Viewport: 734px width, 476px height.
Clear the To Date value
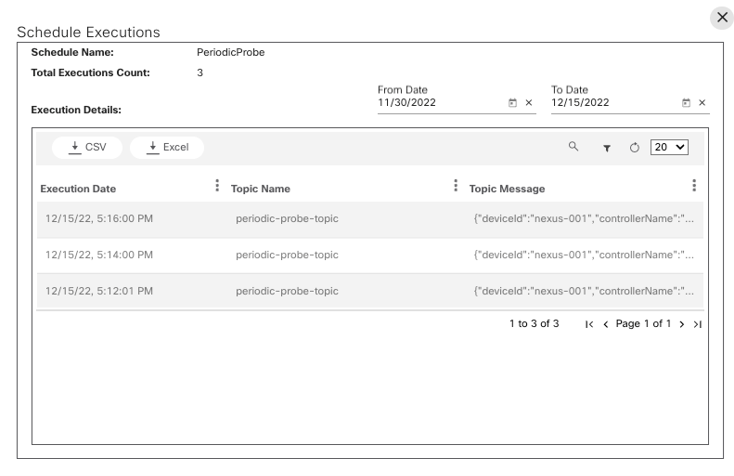702,103
